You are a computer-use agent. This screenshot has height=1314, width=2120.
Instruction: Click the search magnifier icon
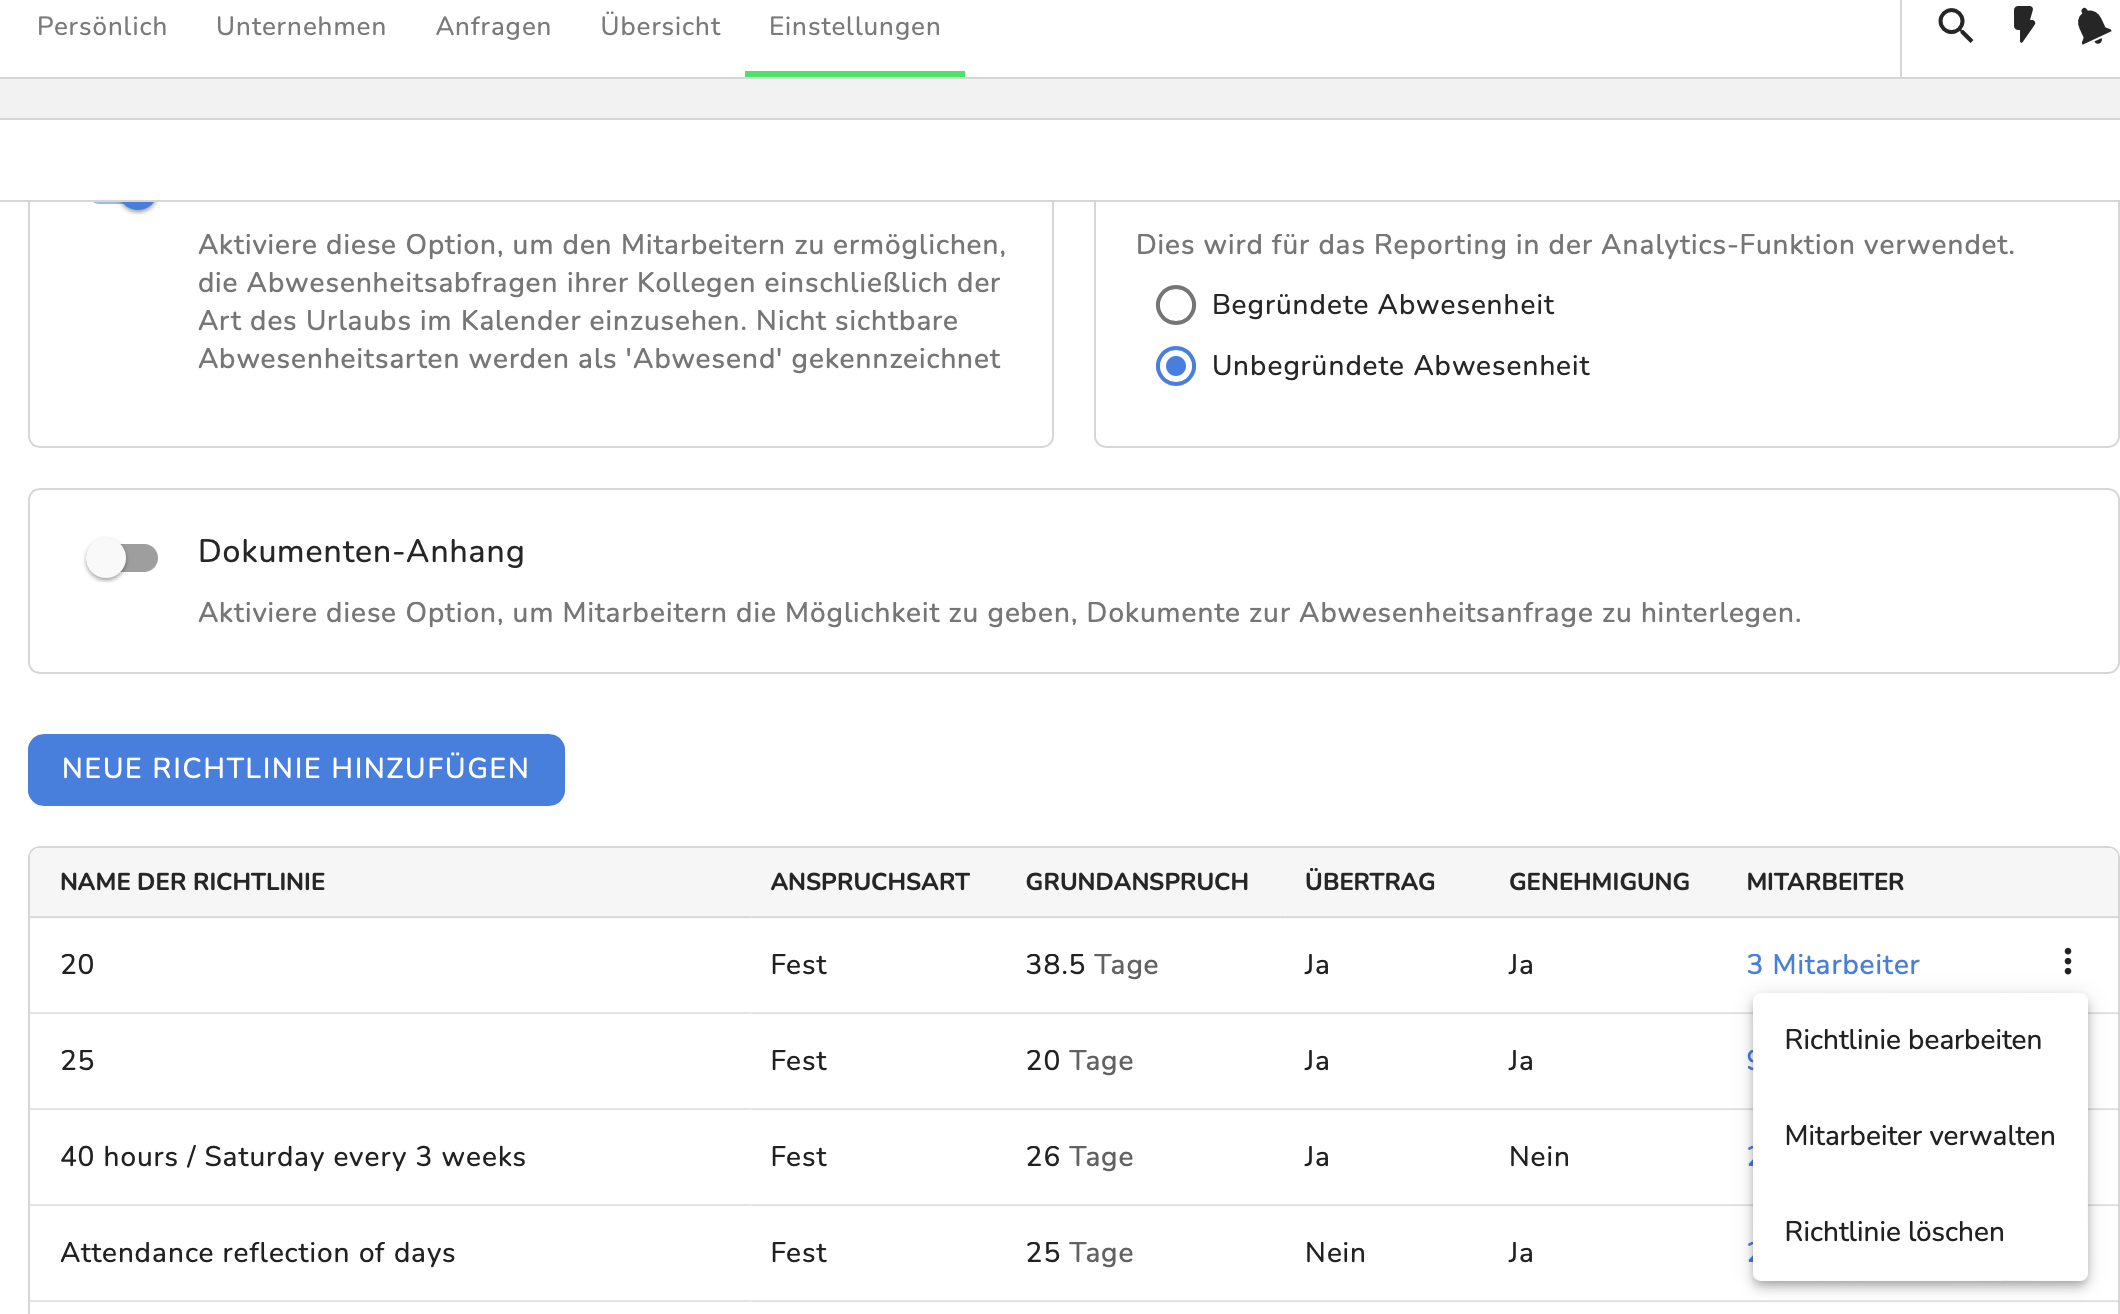(x=1955, y=26)
